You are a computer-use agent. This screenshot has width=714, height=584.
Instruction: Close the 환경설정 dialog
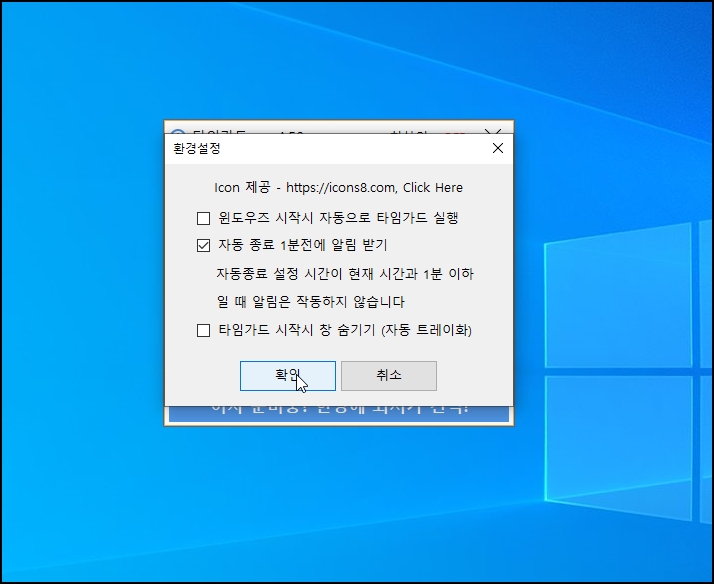pos(498,148)
